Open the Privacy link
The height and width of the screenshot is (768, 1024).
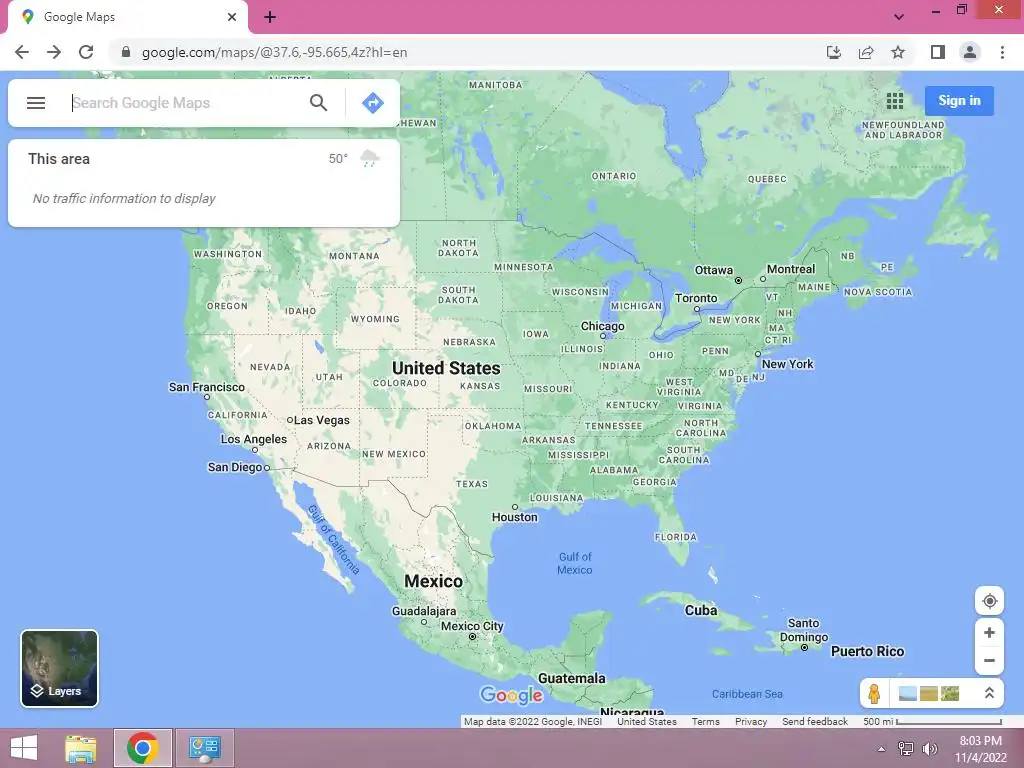click(x=751, y=722)
